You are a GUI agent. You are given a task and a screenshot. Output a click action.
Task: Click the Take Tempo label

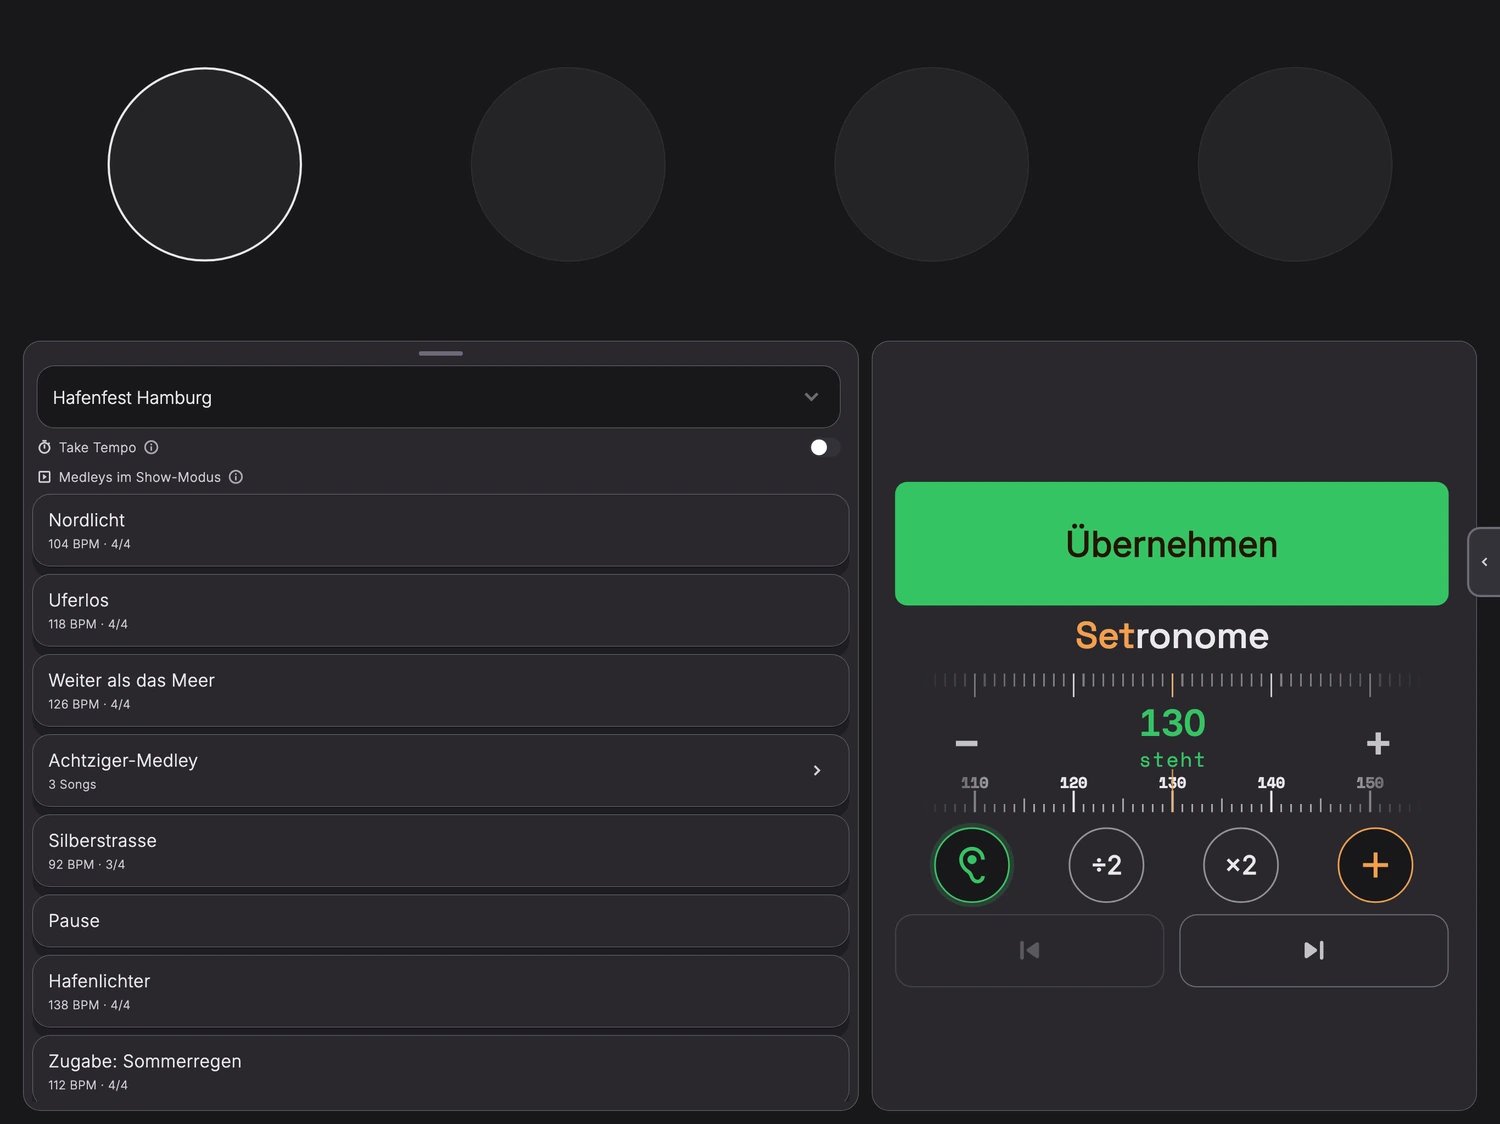pos(97,447)
